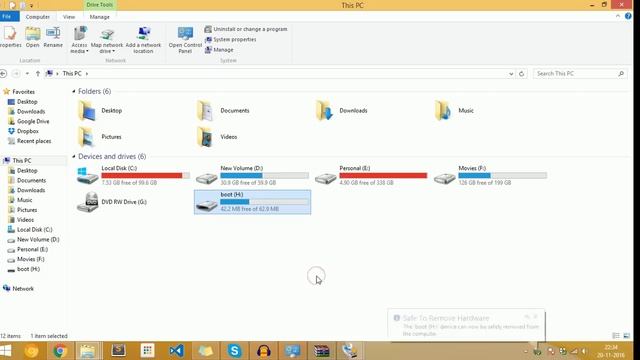This screenshot has height=360, width=640.
Task: Go back with the Back arrow
Action: 3,73
